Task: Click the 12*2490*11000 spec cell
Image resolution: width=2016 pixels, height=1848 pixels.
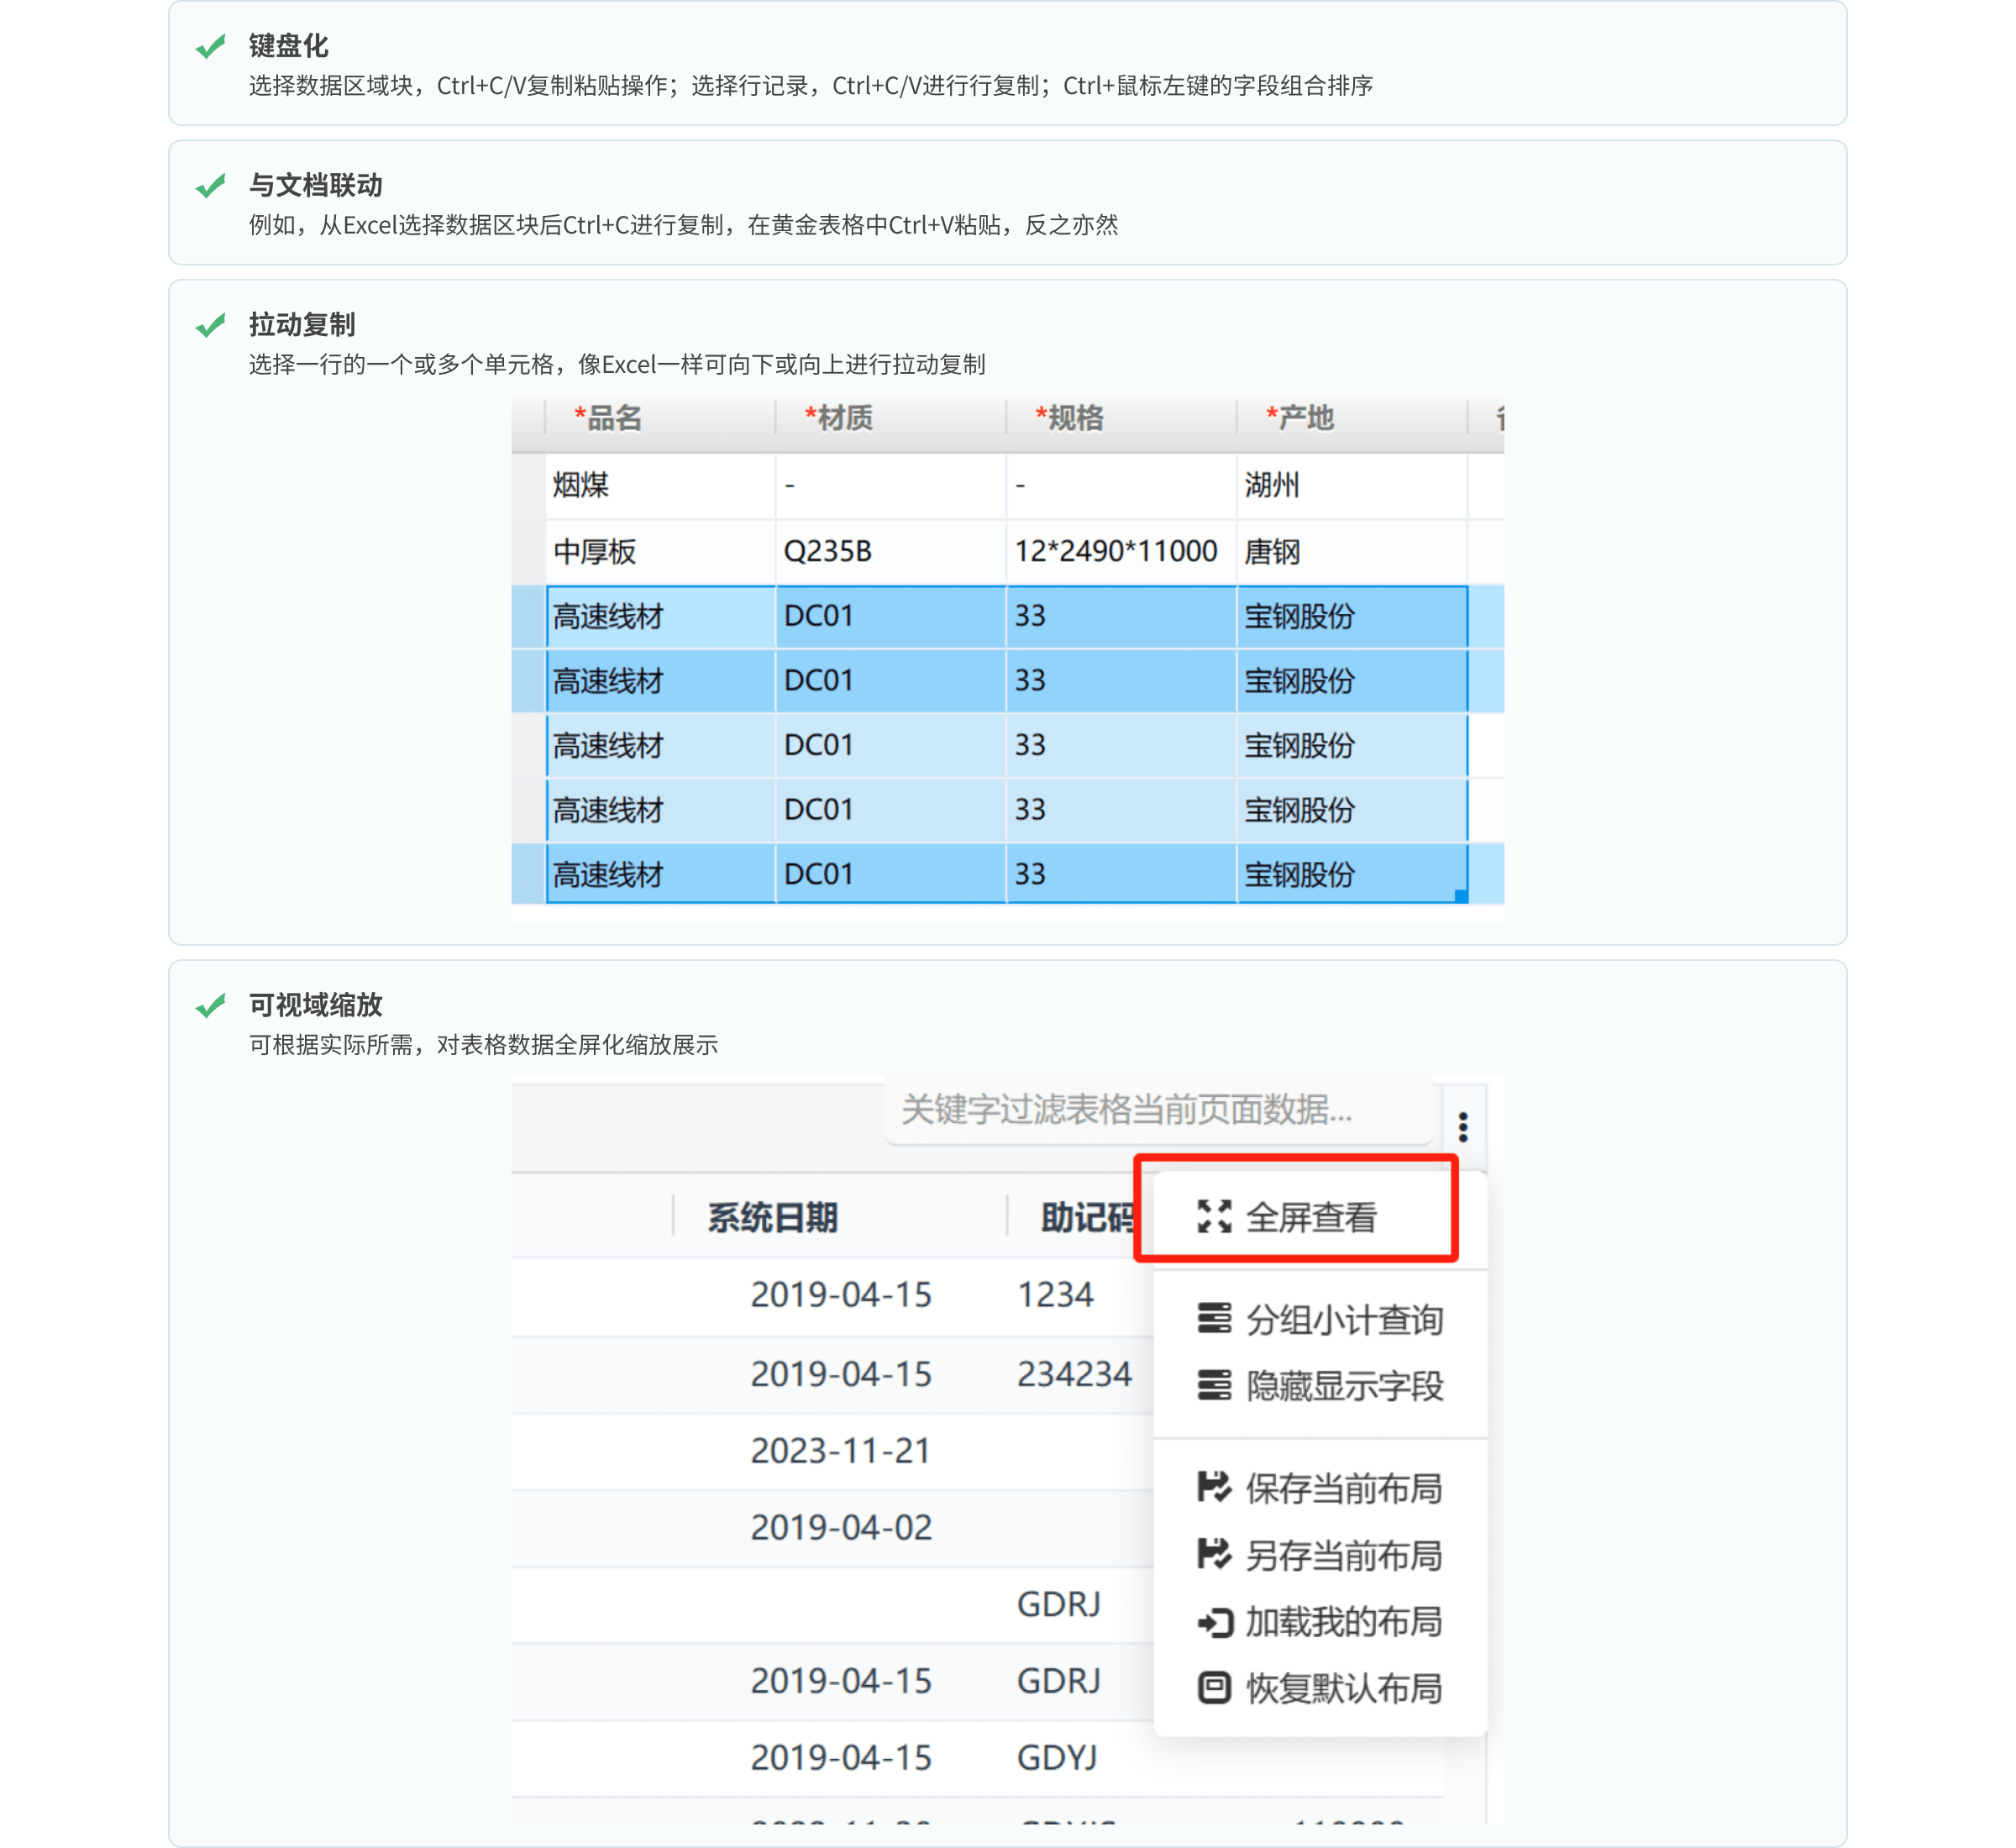Action: click(x=1116, y=551)
